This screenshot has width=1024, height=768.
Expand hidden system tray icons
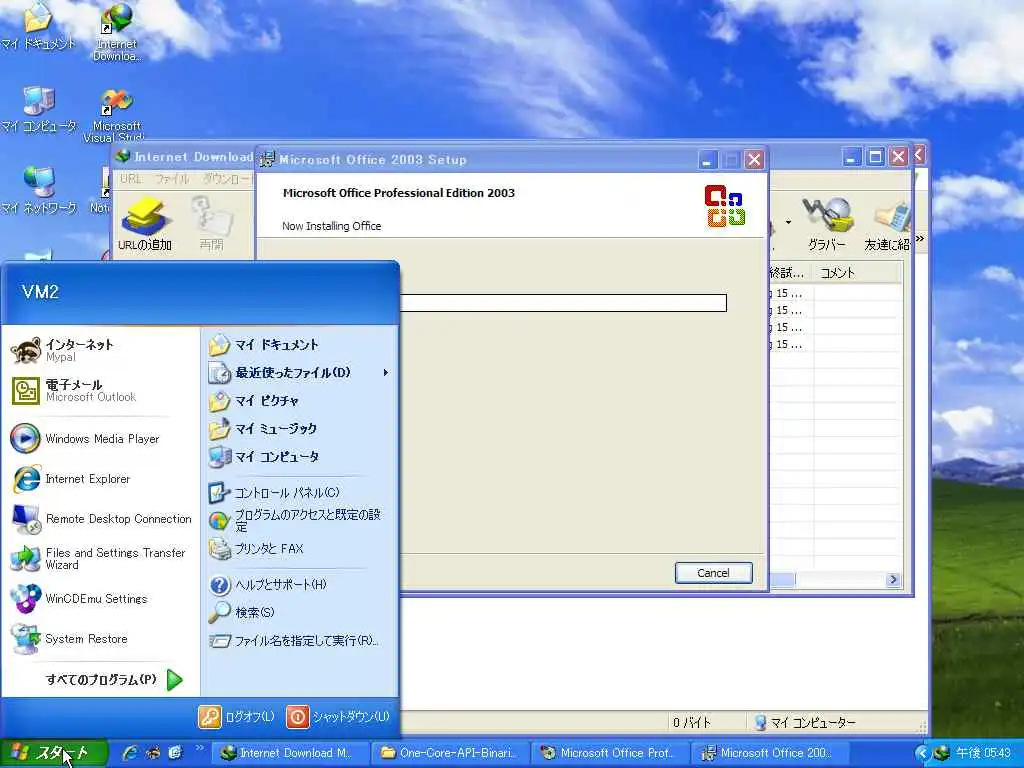tap(922, 753)
